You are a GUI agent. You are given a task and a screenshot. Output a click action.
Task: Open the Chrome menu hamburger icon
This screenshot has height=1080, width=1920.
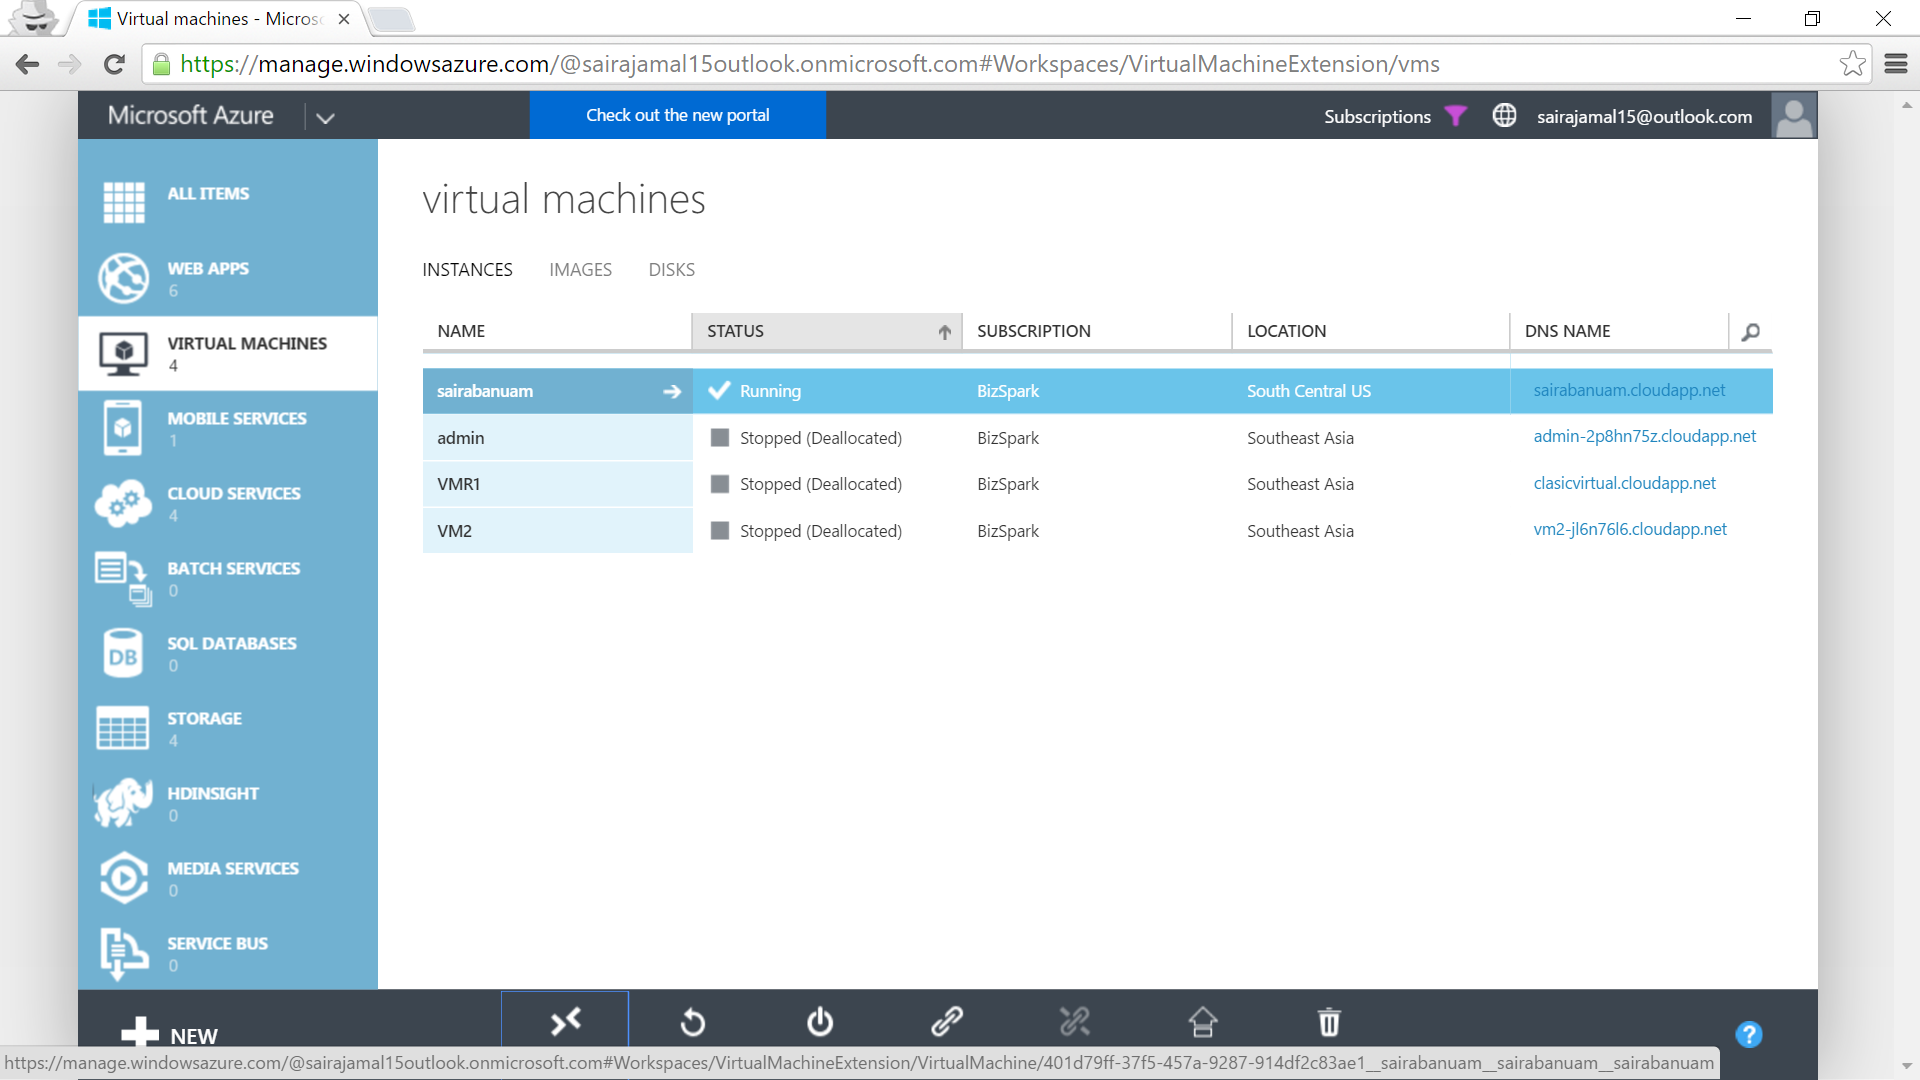(x=1896, y=64)
